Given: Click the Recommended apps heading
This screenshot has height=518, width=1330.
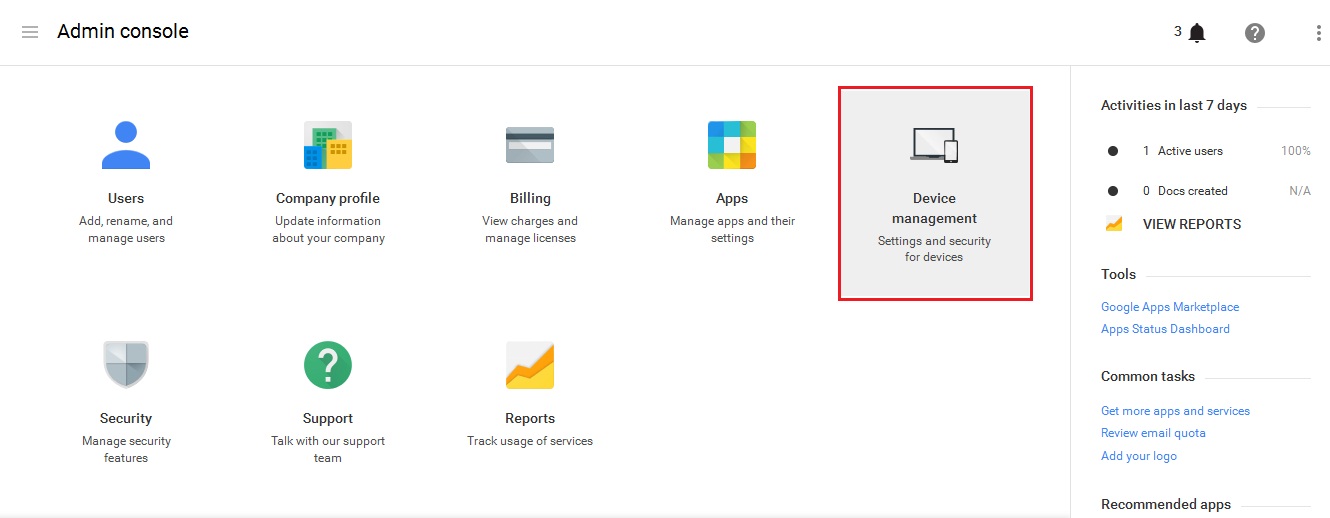Looking at the screenshot, I should click(1166, 505).
